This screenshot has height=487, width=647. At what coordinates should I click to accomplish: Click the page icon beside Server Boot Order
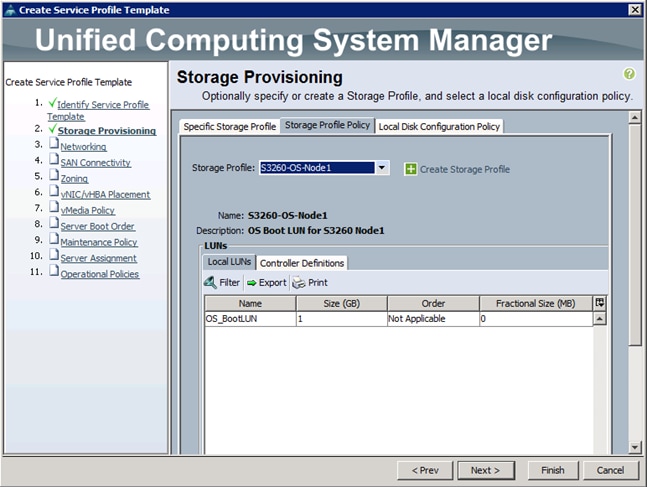pos(54,222)
